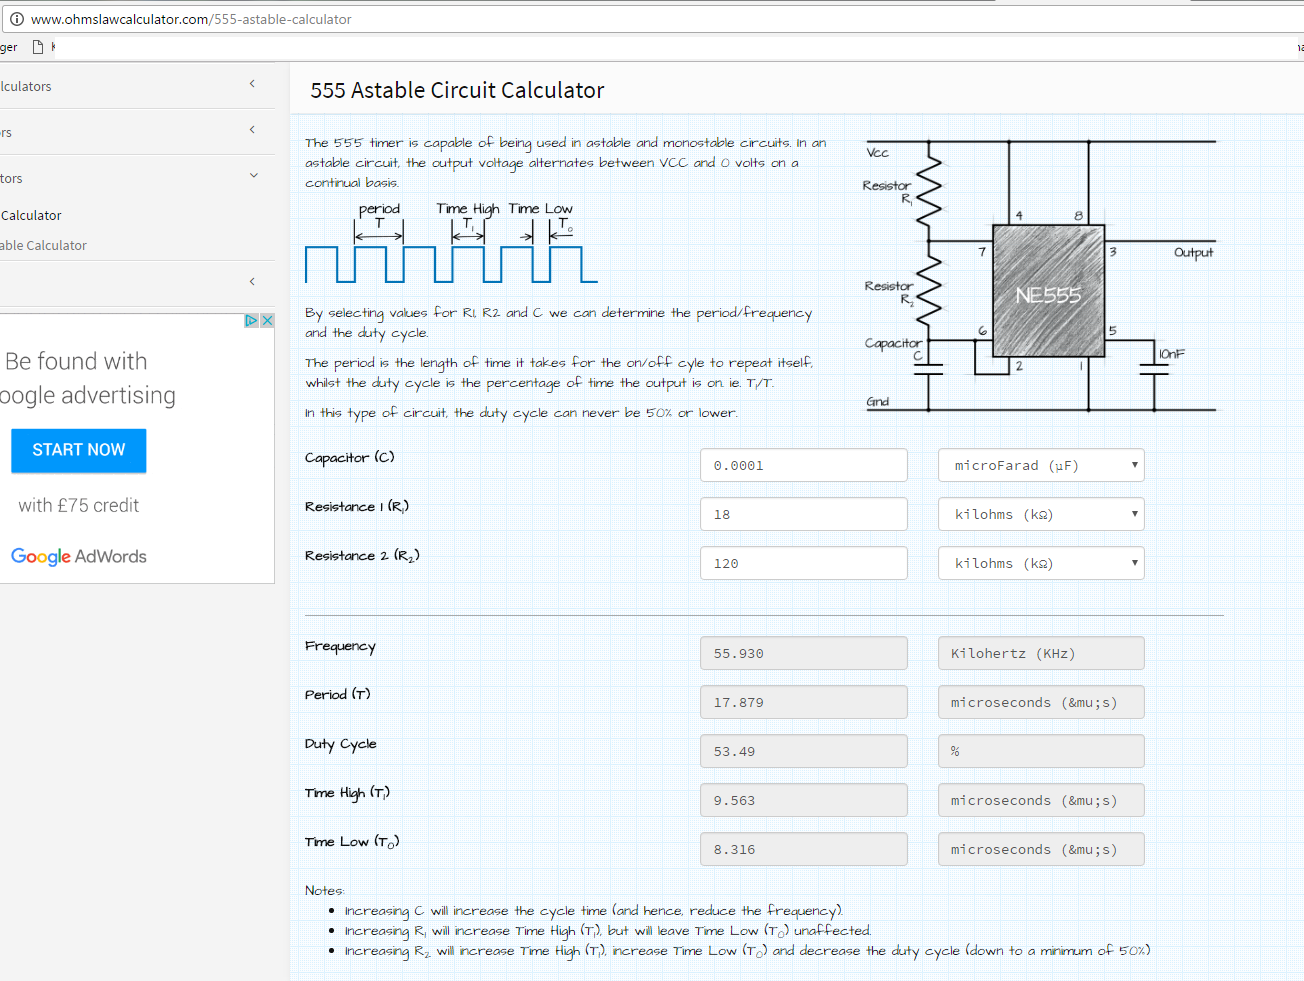This screenshot has width=1304, height=981.
Task: Expand the 'lculators' sidebar section
Action: (x=252, y=84)
